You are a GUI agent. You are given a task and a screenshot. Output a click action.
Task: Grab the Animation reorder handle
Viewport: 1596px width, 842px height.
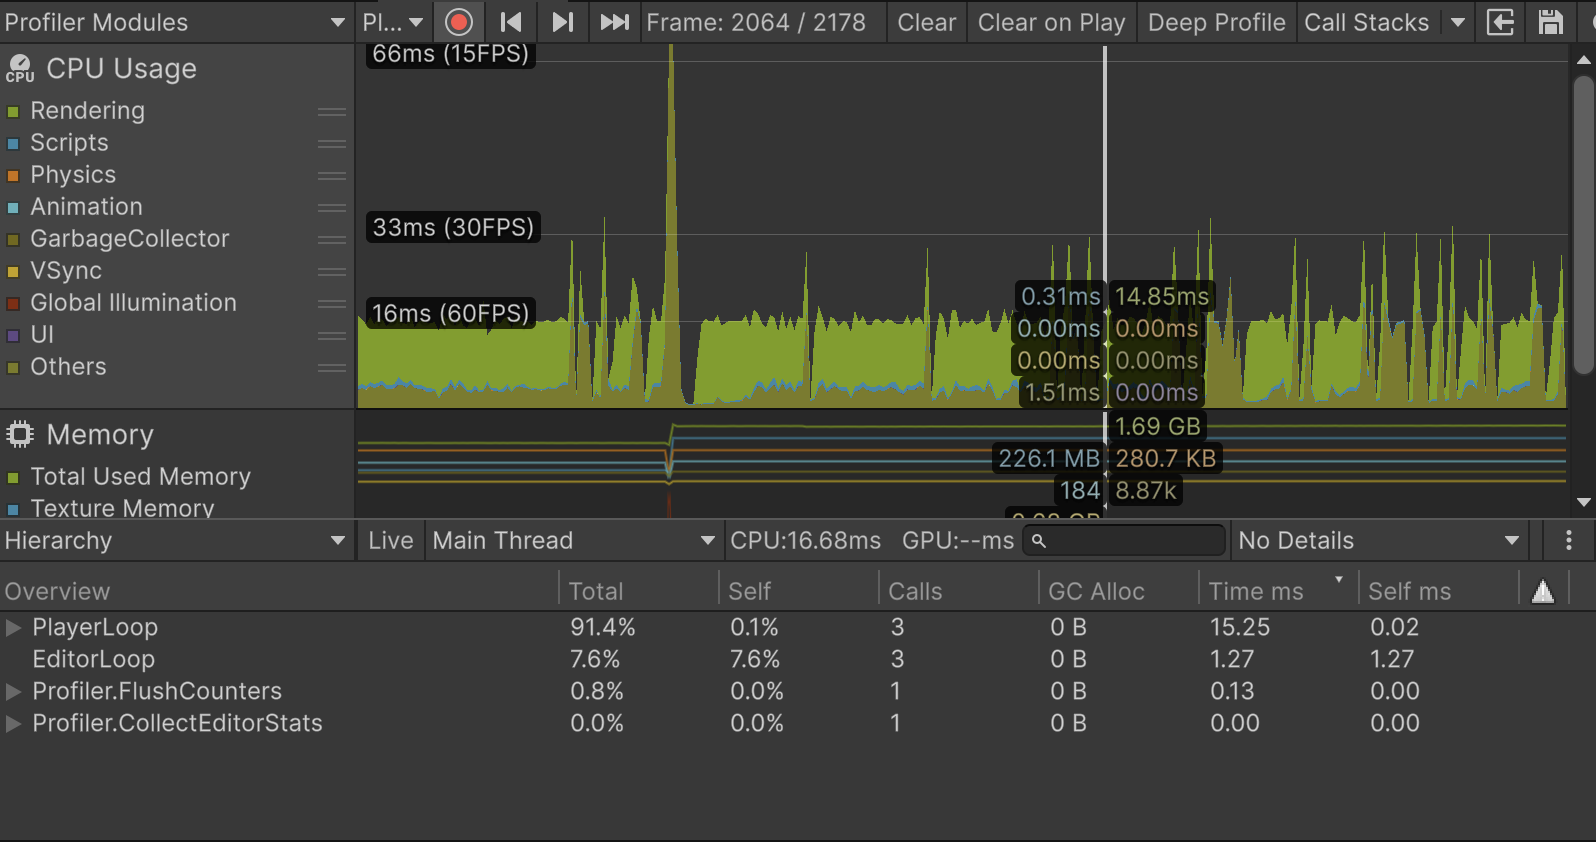[x=332, y=208]
